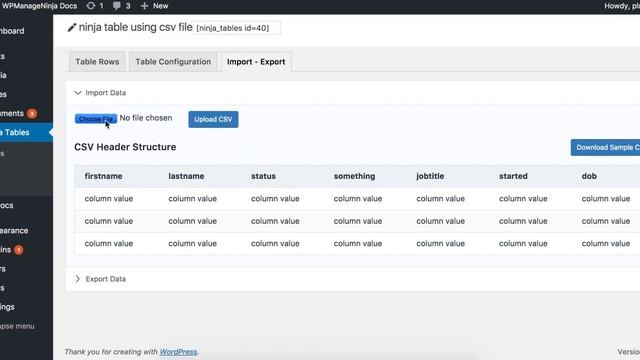
Task: Open Plugins sidebar item with badge 1
Action: point(11,249)
